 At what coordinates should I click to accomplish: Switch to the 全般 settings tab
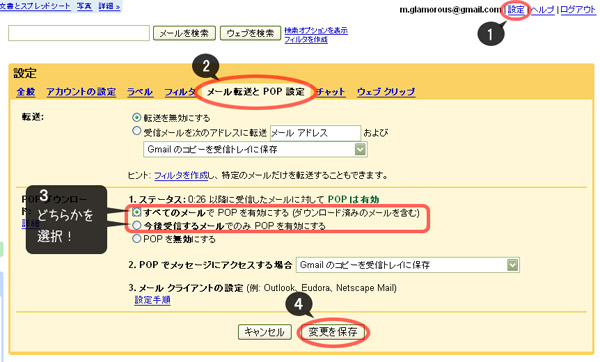click(26, 92)
